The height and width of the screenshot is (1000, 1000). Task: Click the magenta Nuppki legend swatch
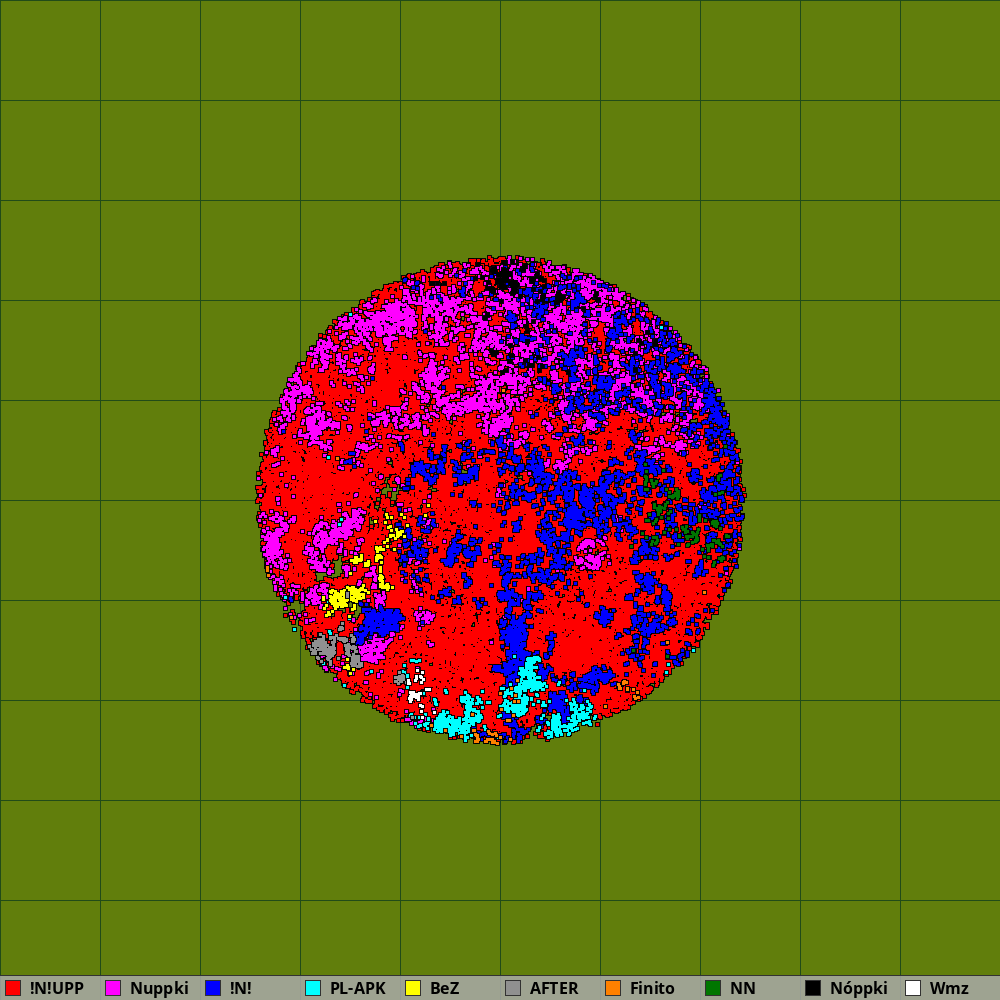click(x=113, y=988)
